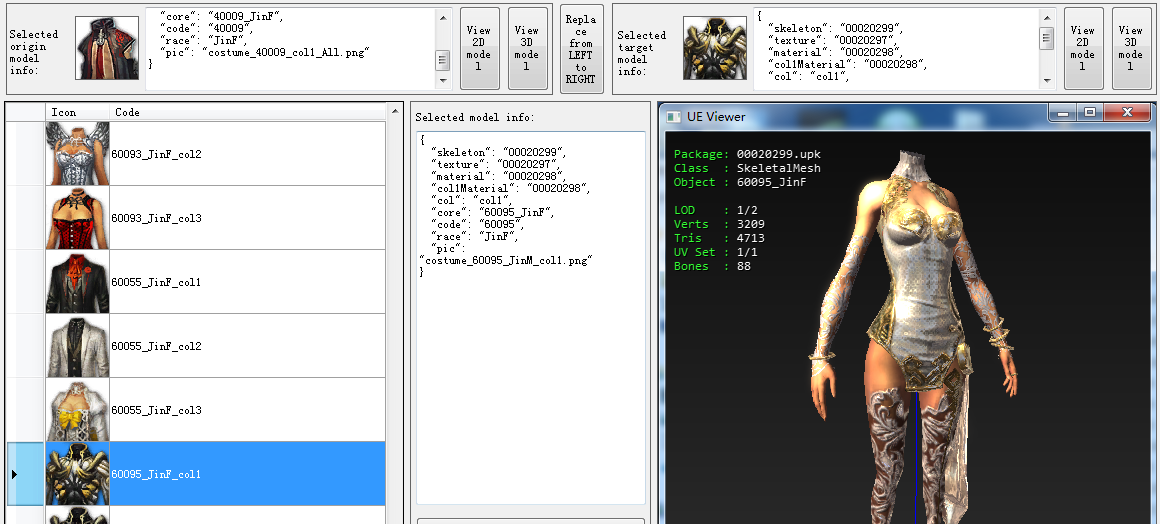Click the origin info scrollbar thumb
The image size is (1160, 524).
tap(443, 60)
